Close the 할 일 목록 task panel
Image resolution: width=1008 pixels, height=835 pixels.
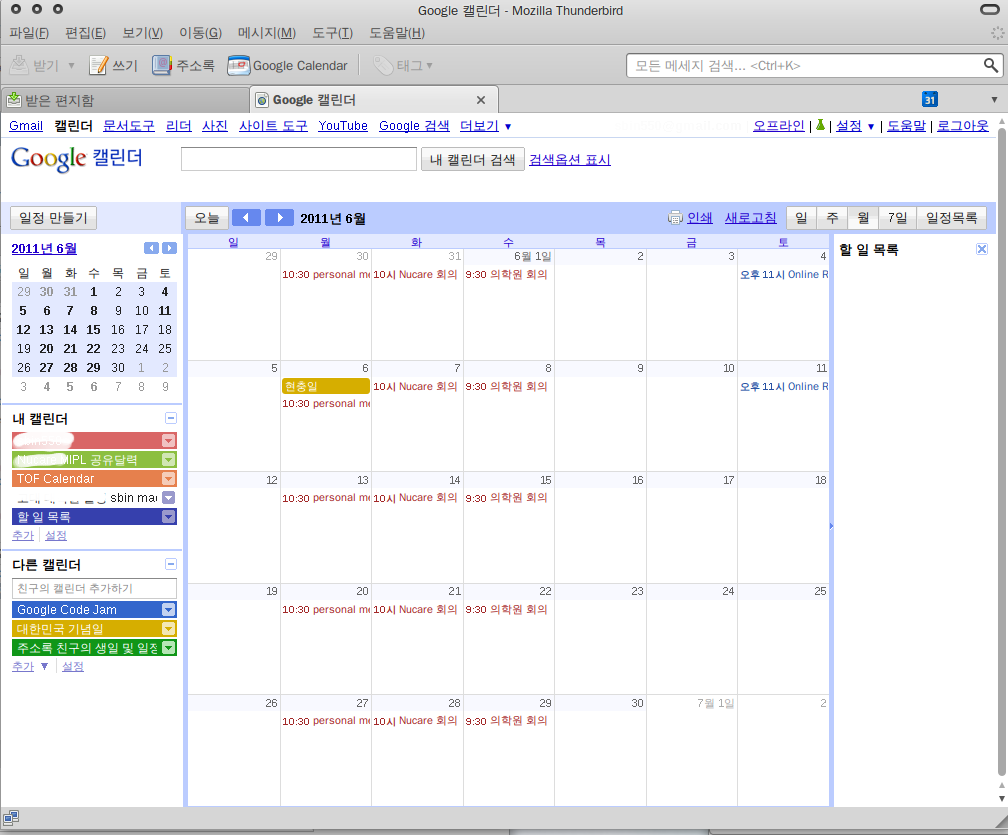click(982, 249)
